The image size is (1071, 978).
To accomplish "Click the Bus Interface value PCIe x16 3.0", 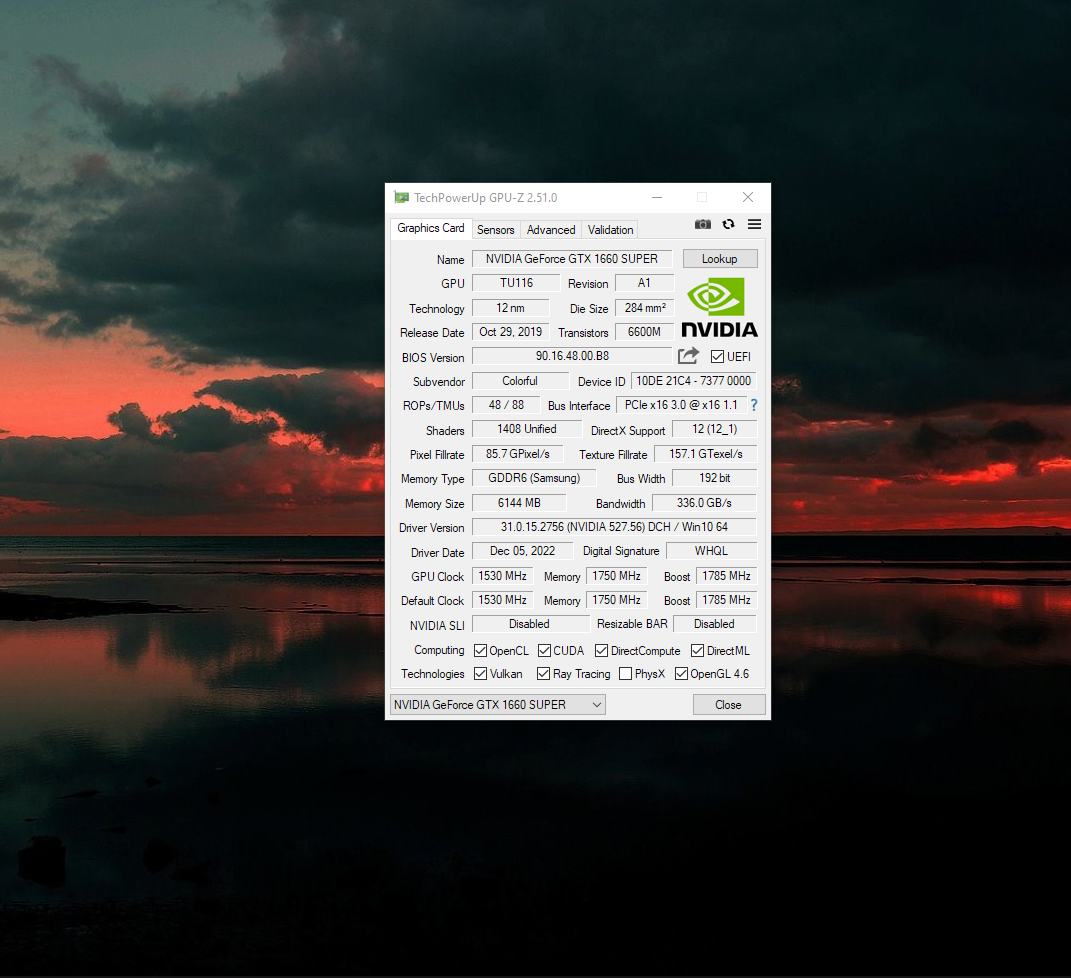I will pyautogui.click(x=681, y=405).
